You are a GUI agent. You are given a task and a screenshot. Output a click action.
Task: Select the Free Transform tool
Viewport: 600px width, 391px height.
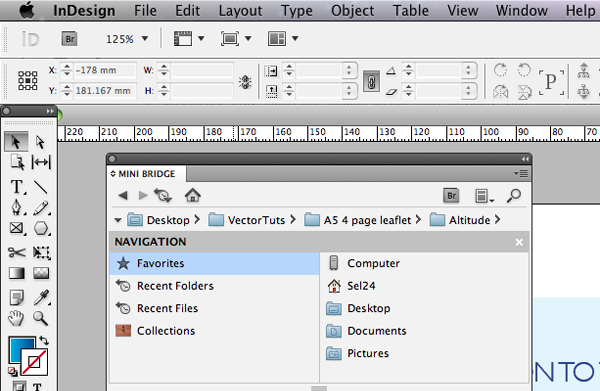(x=41, y=253)
